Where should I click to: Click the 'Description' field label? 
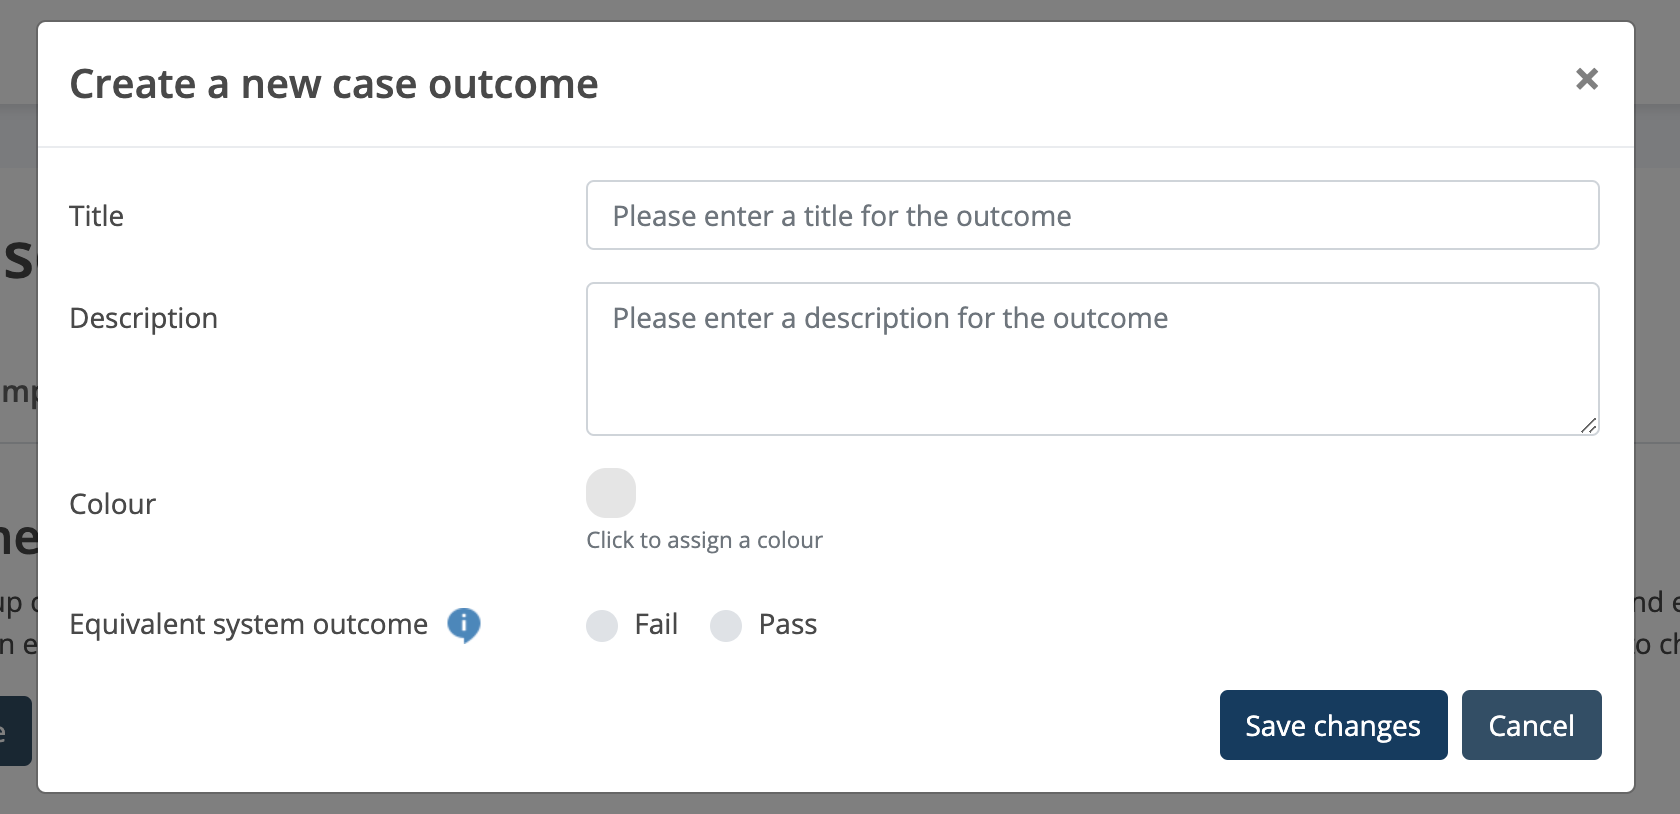pos(143,319)
